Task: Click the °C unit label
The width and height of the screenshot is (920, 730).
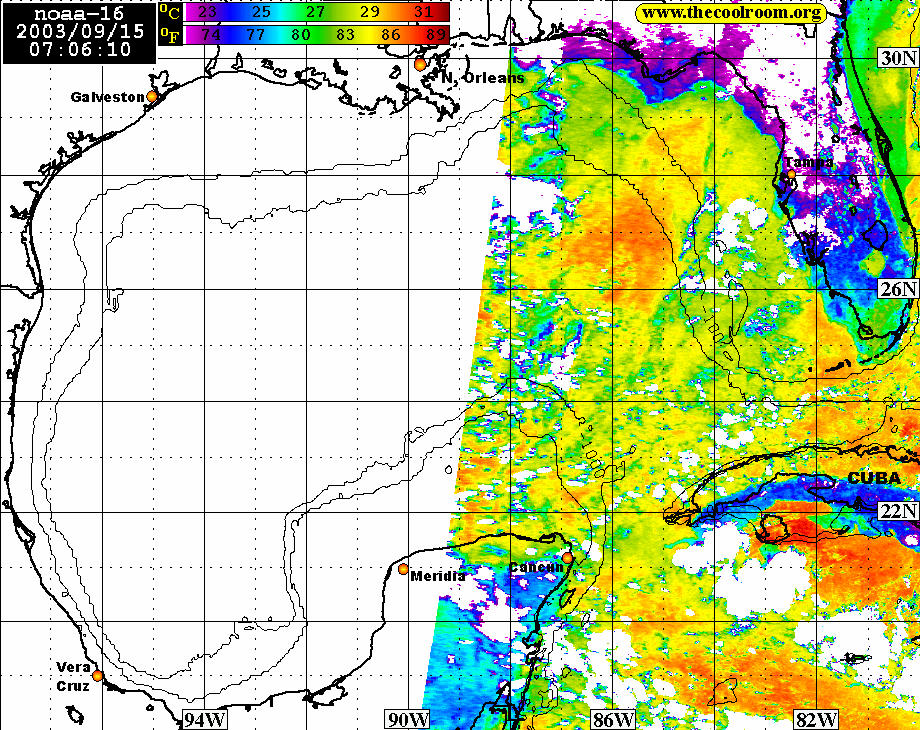Action: [170, 12]
